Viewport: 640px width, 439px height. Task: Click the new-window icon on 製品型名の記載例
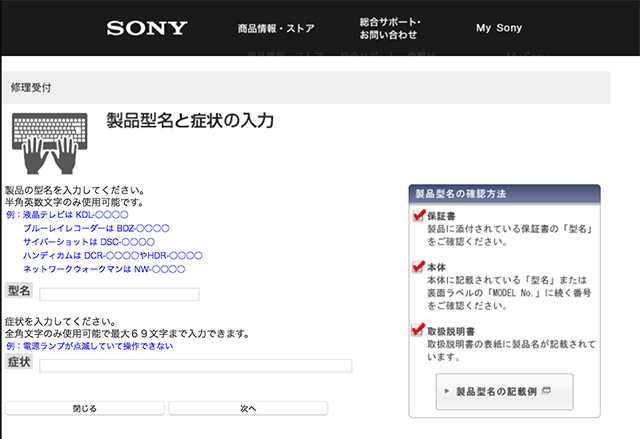click(x=546, y=390)
